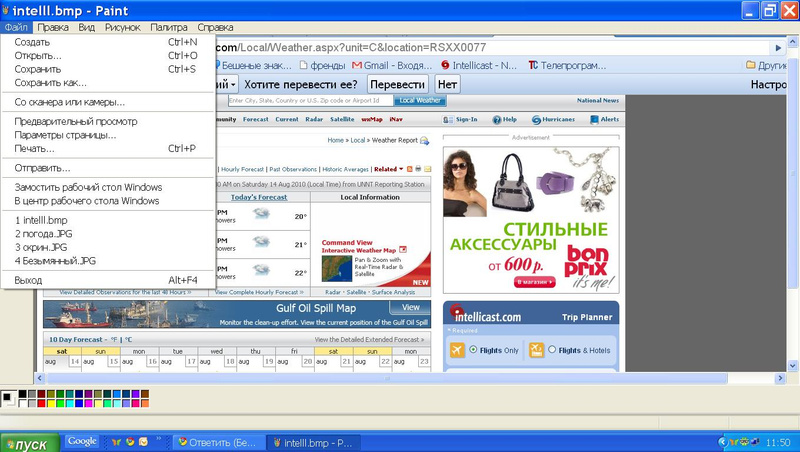
Task: Click the Intellicast bookmark icon
Action: coord(444,66)
